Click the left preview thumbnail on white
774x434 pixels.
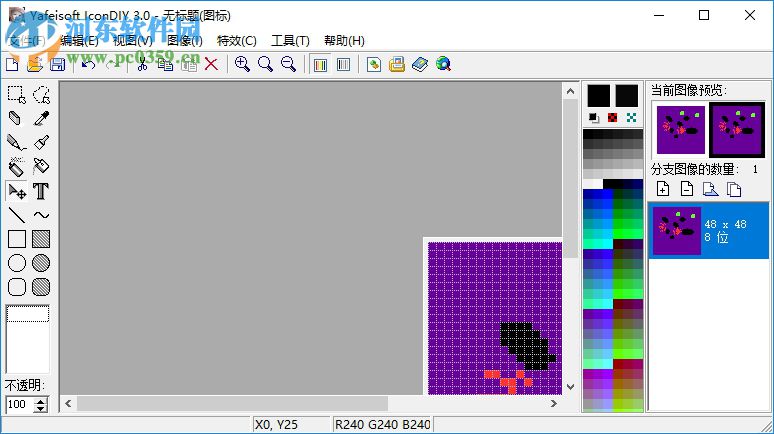[x=681, y=130]
